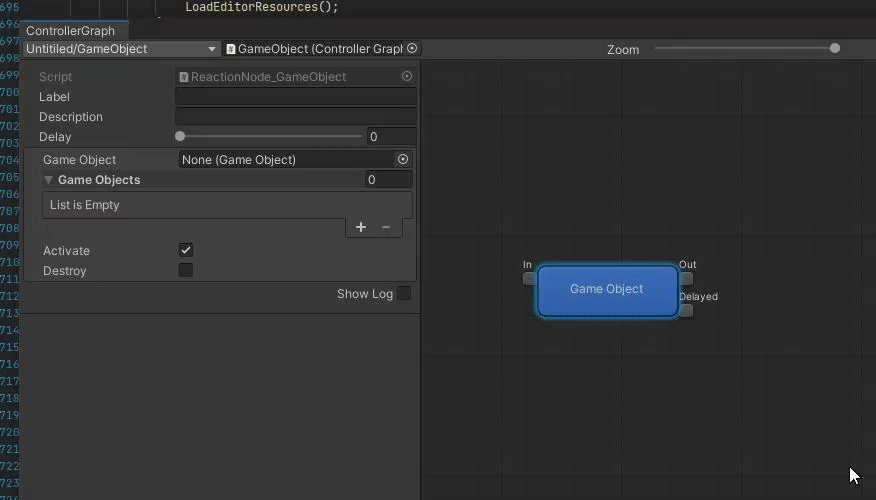Click the Delay label
Viewport: 876px width, 500px height.
click(x=55, y=137)
